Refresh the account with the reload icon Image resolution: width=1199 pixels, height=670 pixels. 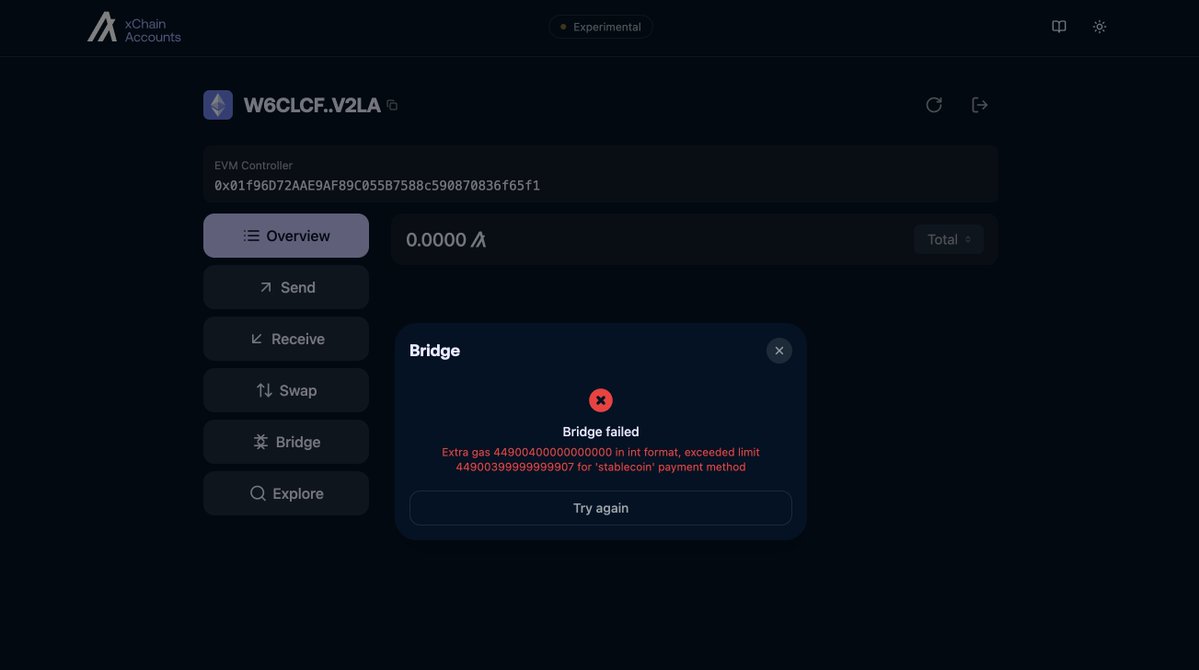pos(934,105)
